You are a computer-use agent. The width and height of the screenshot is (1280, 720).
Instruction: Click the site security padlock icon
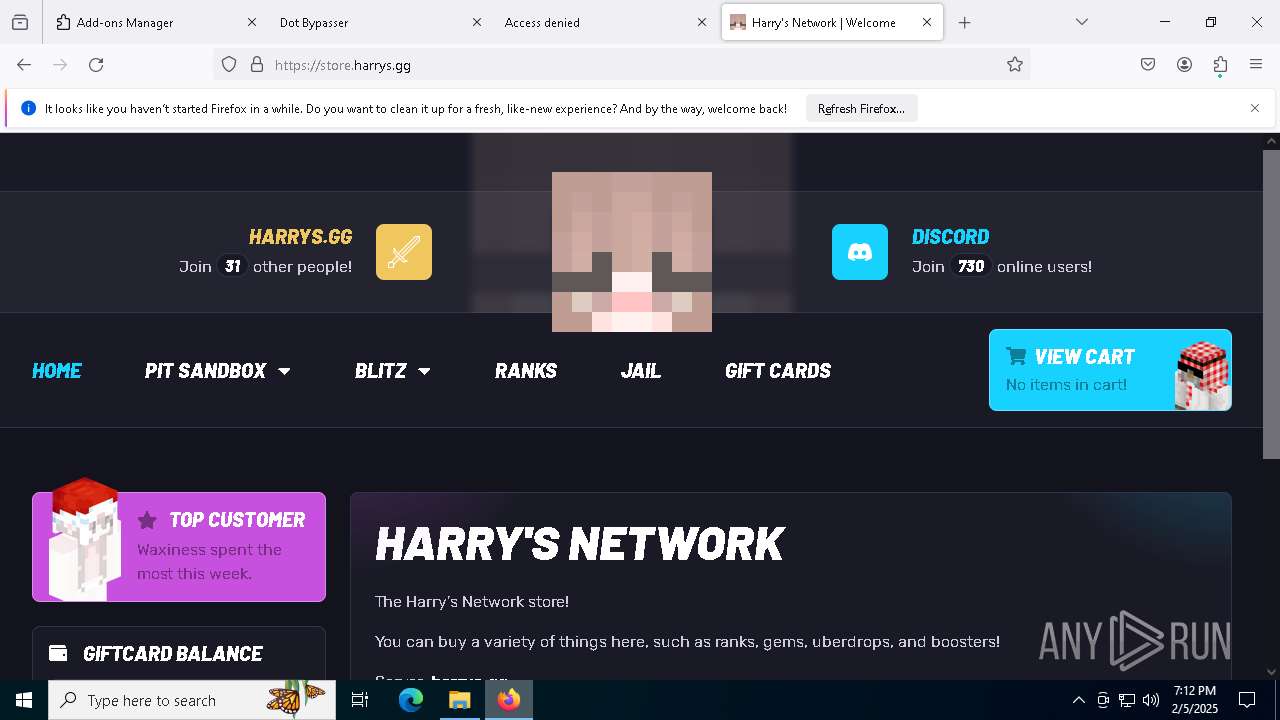[x=257, y=65]
